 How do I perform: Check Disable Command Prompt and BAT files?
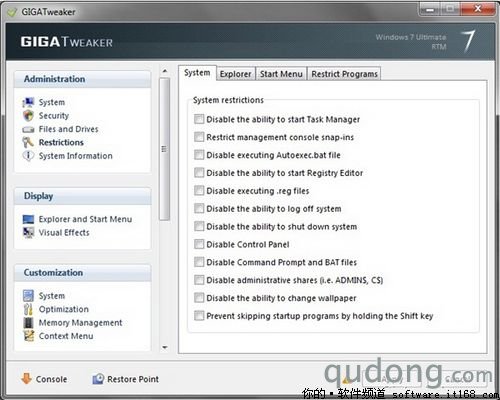(199, 262)
